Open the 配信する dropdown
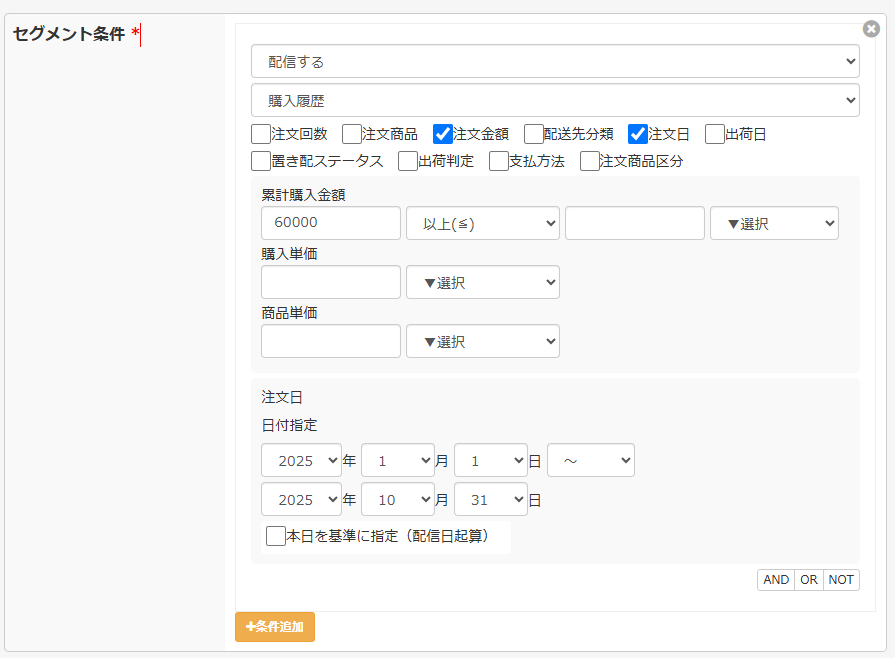This screenshot has height=658, width=895. [x=555, y=61]
